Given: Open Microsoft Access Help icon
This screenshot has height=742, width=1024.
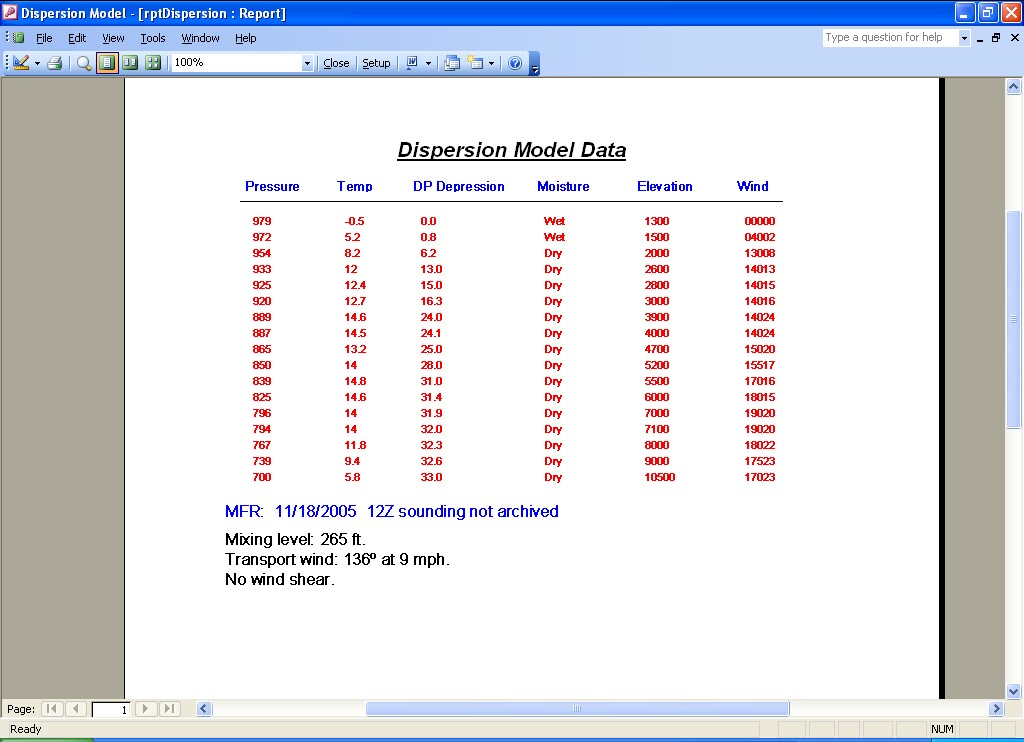Looking at the screenshot, I should coord(515,63).
